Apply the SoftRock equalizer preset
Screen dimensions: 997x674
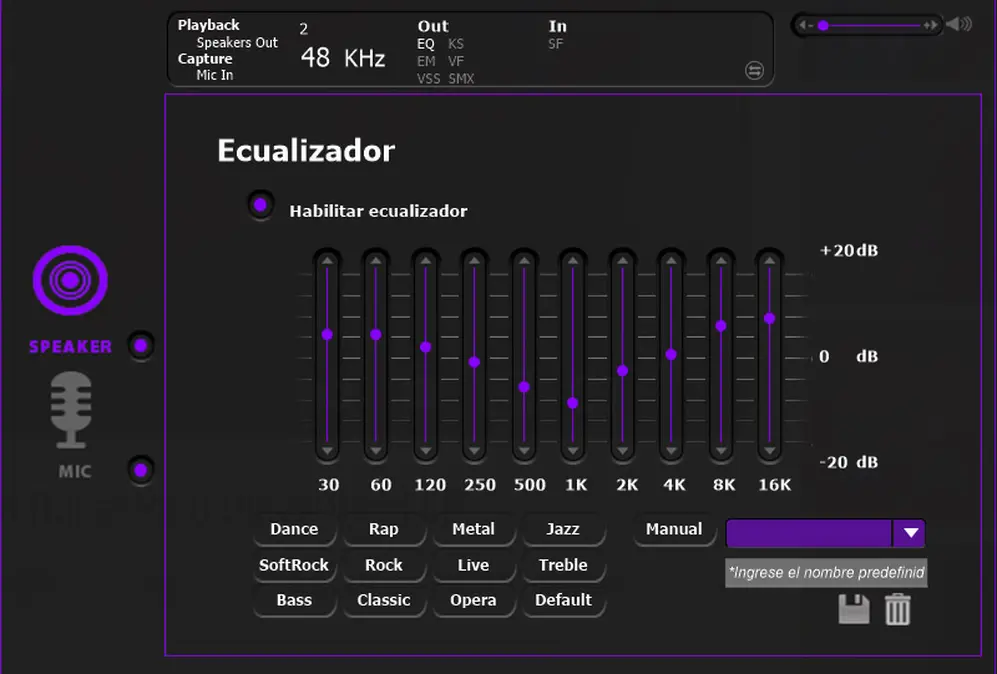click(x=294, y=565)
